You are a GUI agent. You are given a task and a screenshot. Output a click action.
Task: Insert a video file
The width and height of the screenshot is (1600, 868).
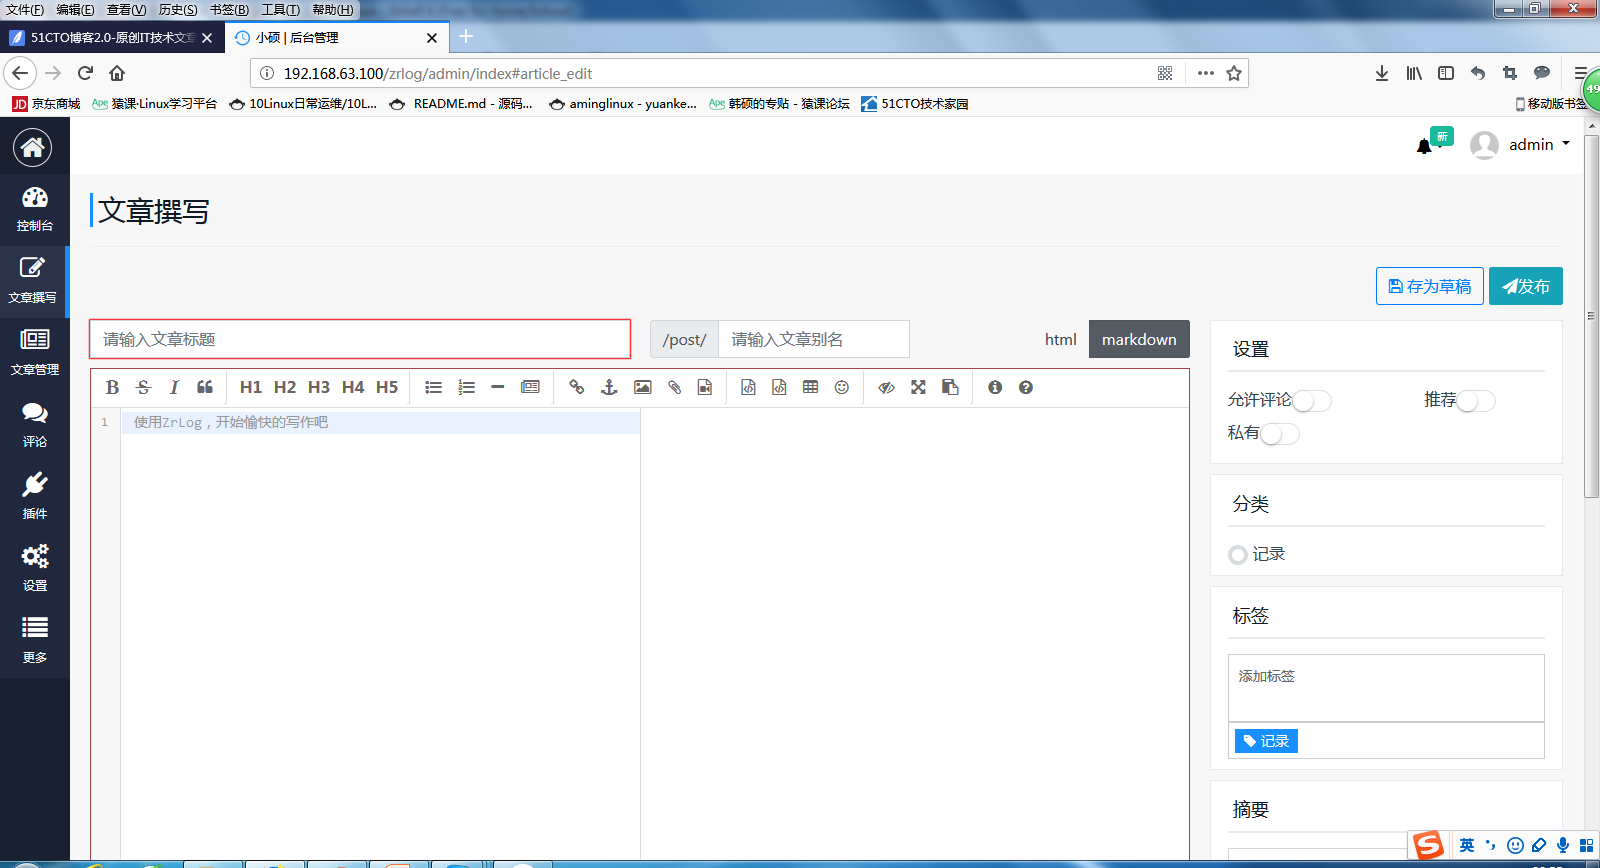tap(705, 387)
